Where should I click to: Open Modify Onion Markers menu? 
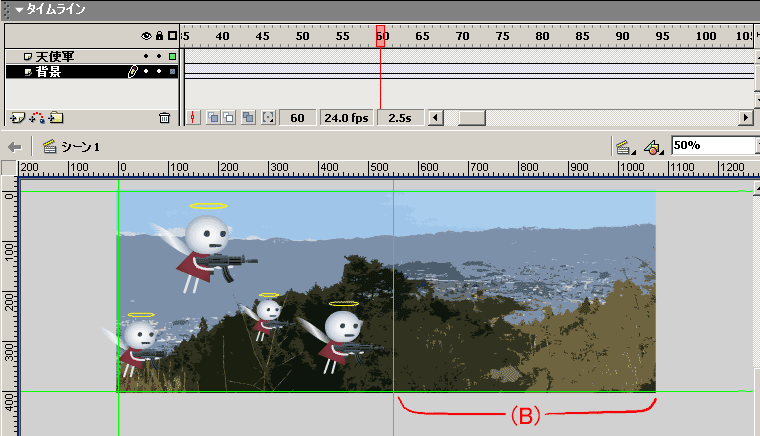268,118
